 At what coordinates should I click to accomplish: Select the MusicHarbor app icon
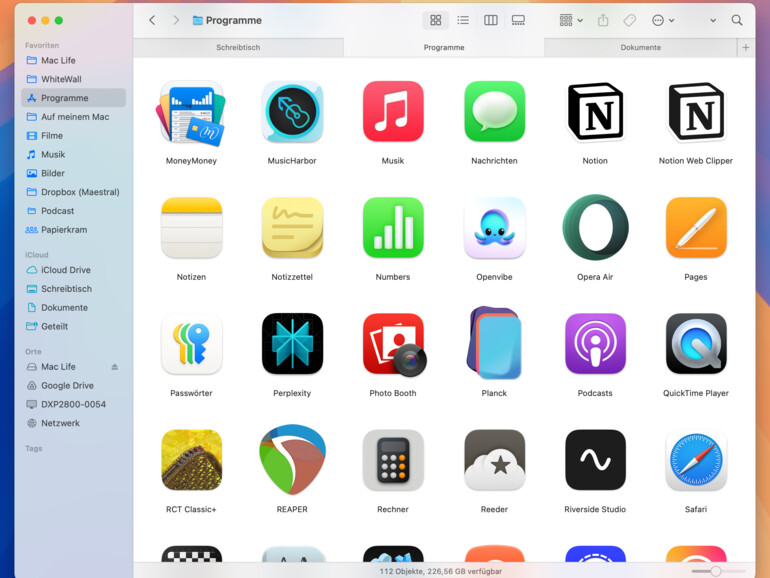(x=292, y=112)
